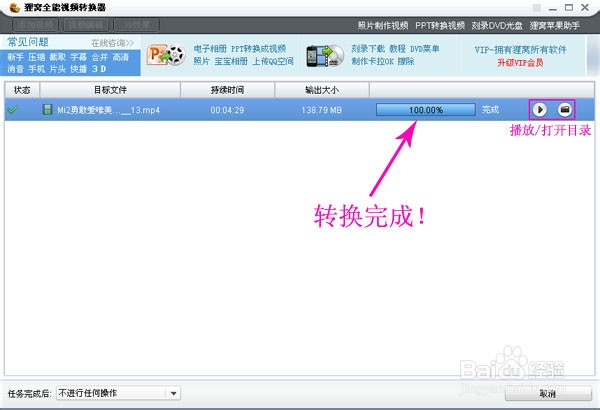Open PPT转换视频 in the top menu
Image resolution: width=600 pixels, height=410 pixels.
[x=440, y=26]
